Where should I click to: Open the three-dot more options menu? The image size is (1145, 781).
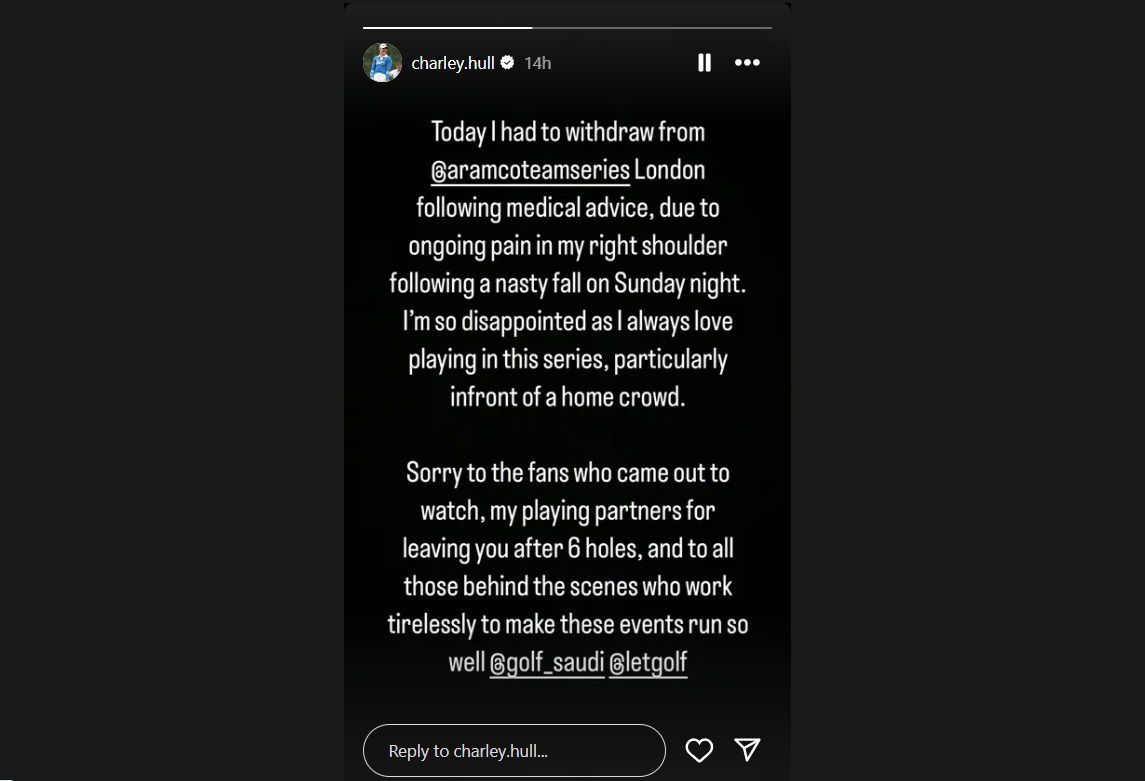tap(747, 63)
